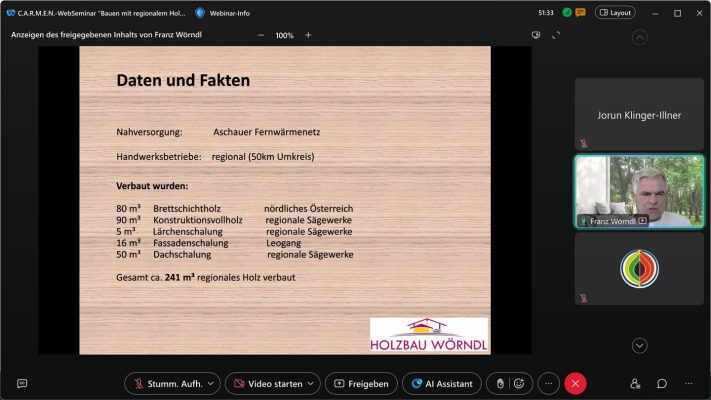Click the Freigeben share button
This screenshot has height=400, width=711.
pyautogui.click(x=361, y=384)
